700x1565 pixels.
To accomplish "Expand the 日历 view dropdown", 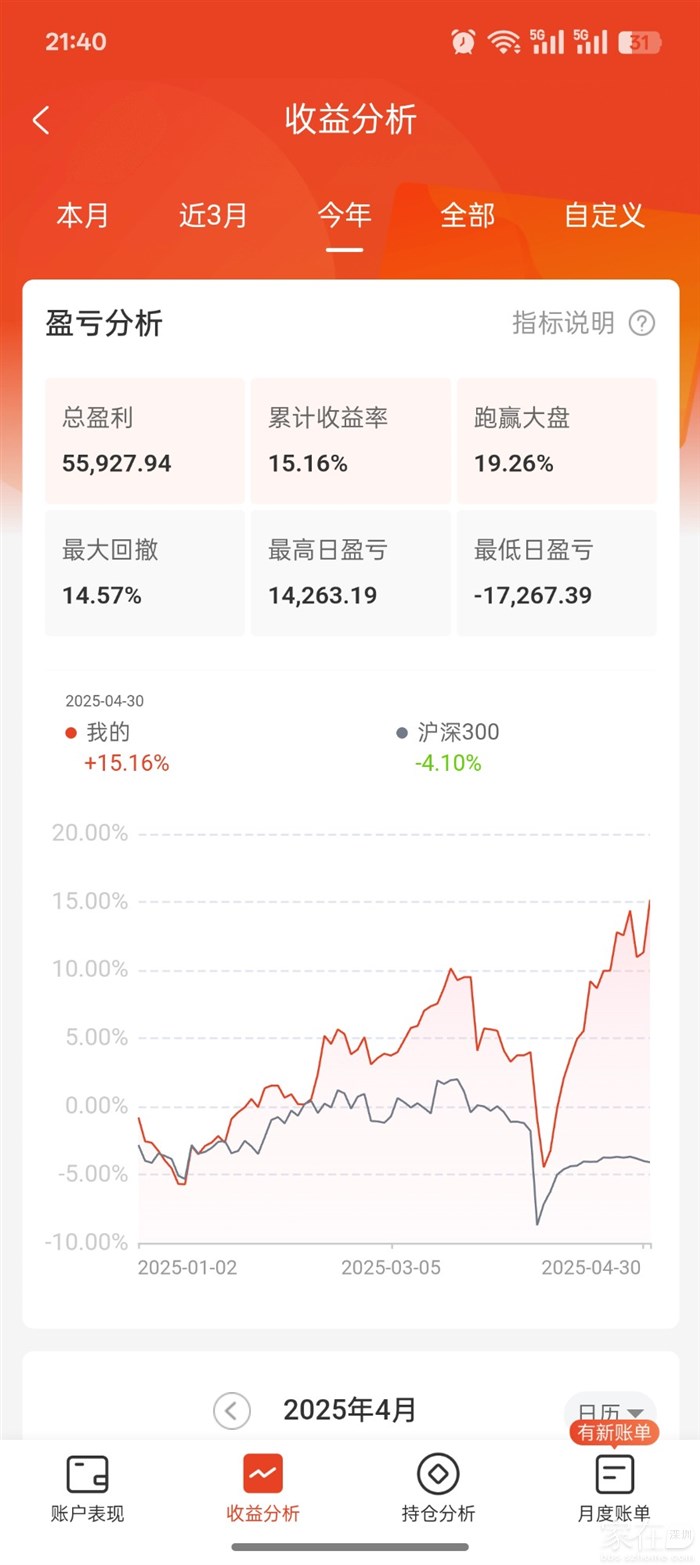I will point(610,1412).
